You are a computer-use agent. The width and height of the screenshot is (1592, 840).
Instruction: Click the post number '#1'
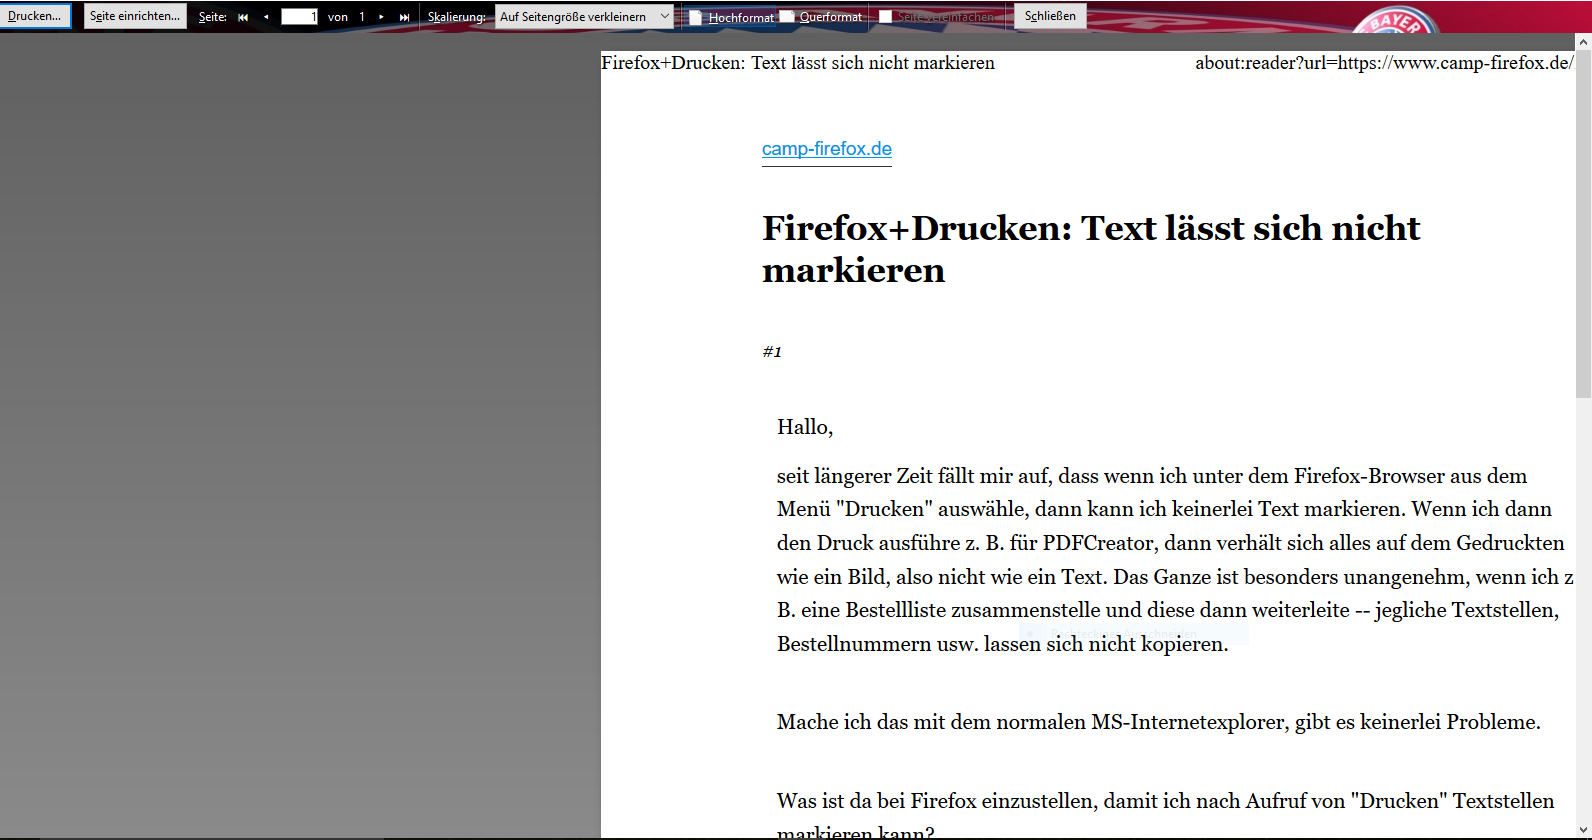coord(772,352)
